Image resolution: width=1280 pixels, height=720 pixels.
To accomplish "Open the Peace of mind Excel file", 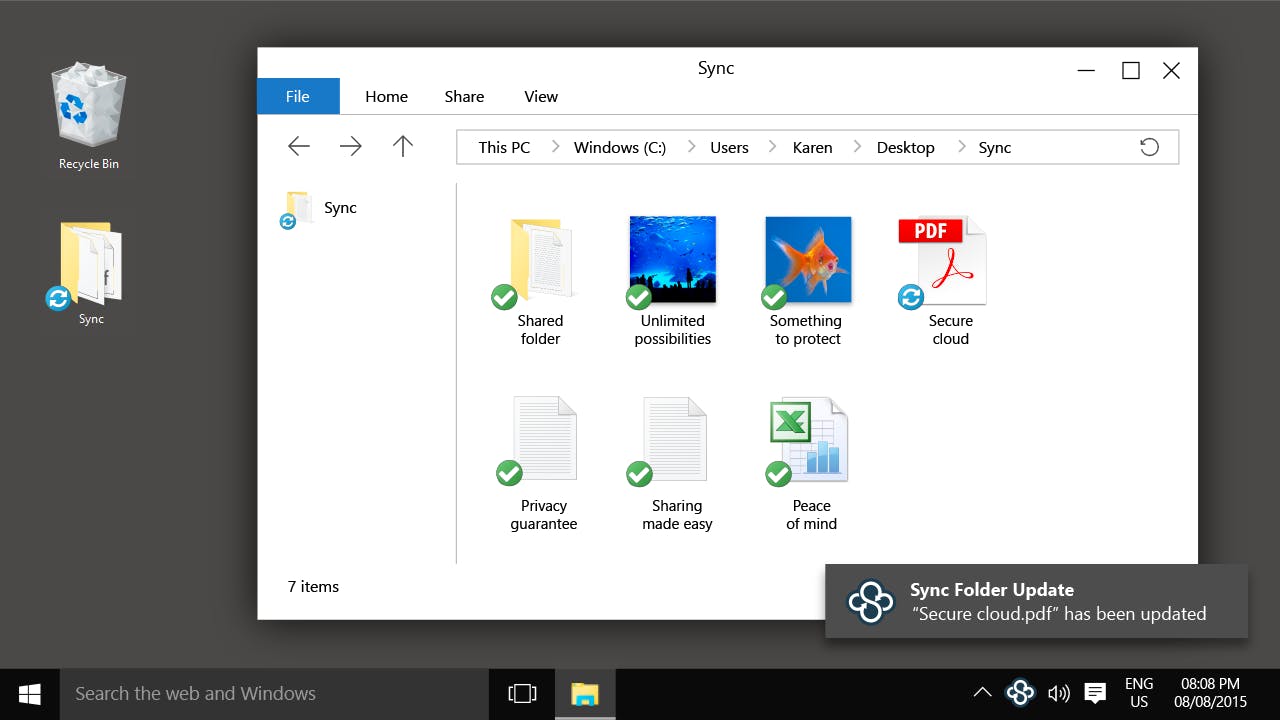I will tap(809, 441).
